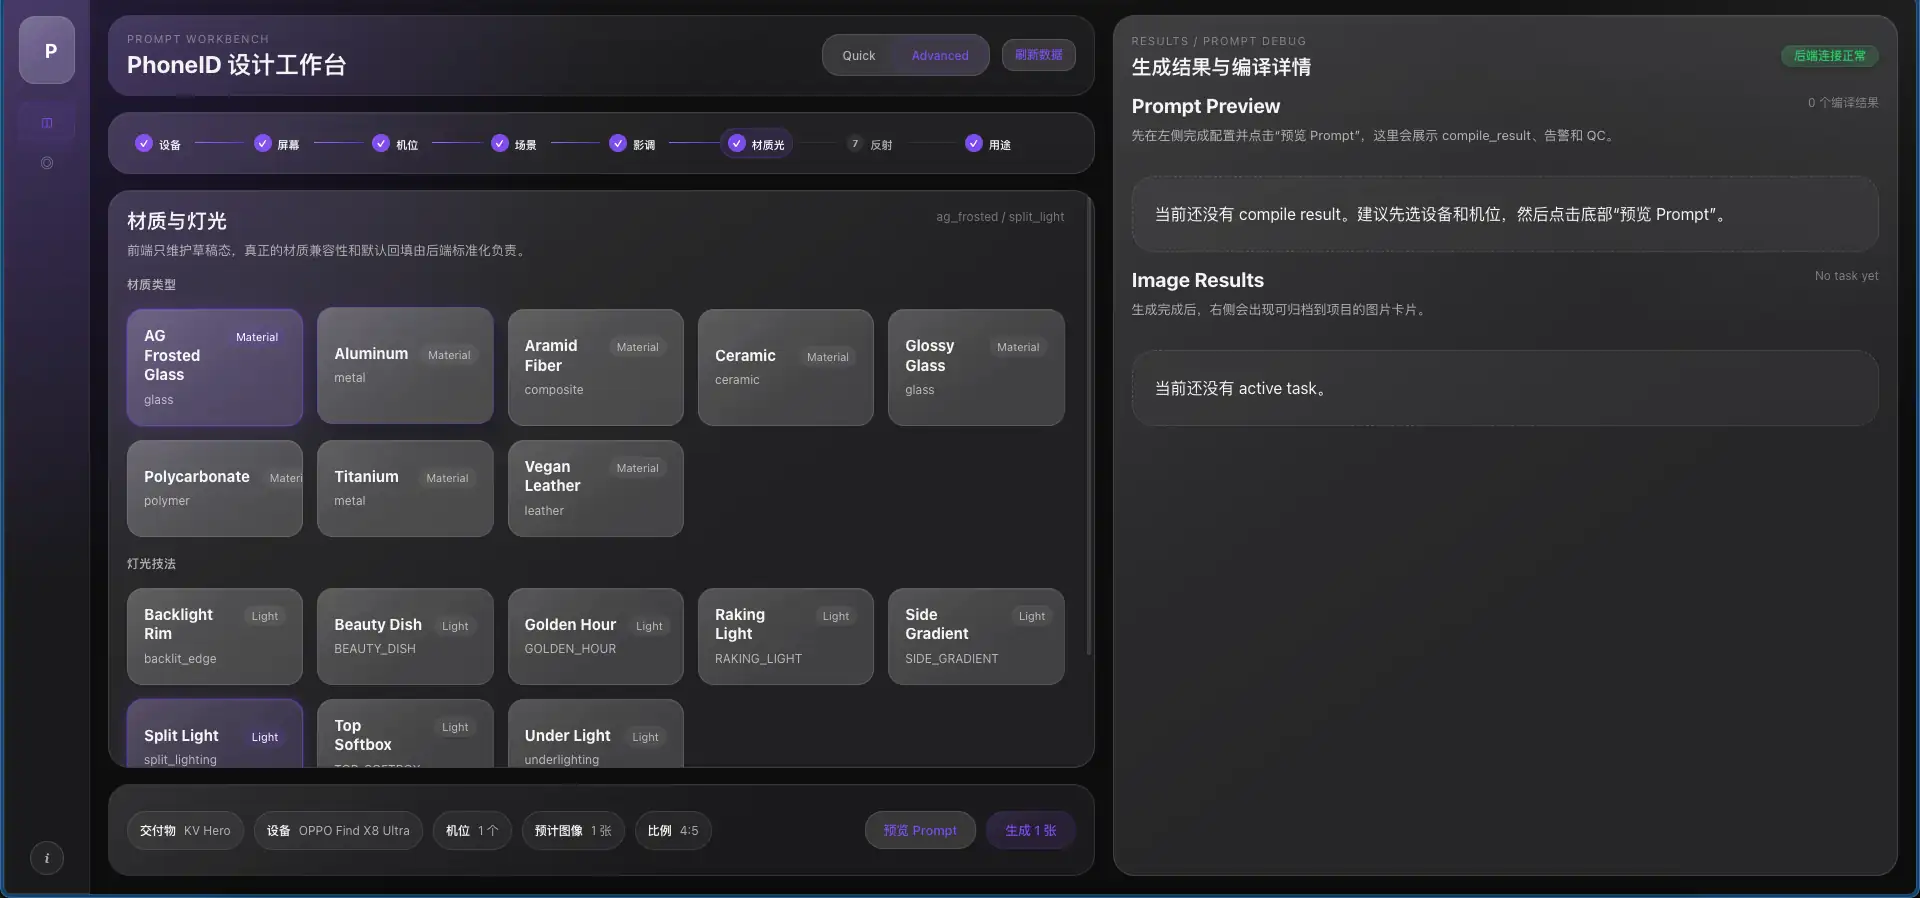Select the Polycarbonate material card

coord(215,488)
